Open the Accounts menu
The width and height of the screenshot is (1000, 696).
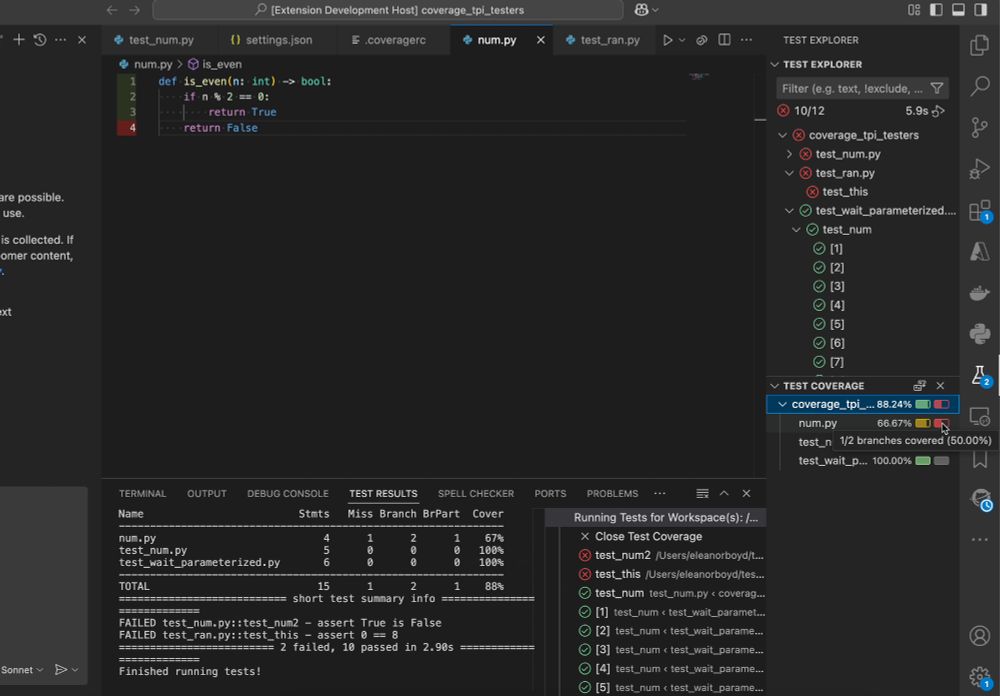click(x=979, y=635)
